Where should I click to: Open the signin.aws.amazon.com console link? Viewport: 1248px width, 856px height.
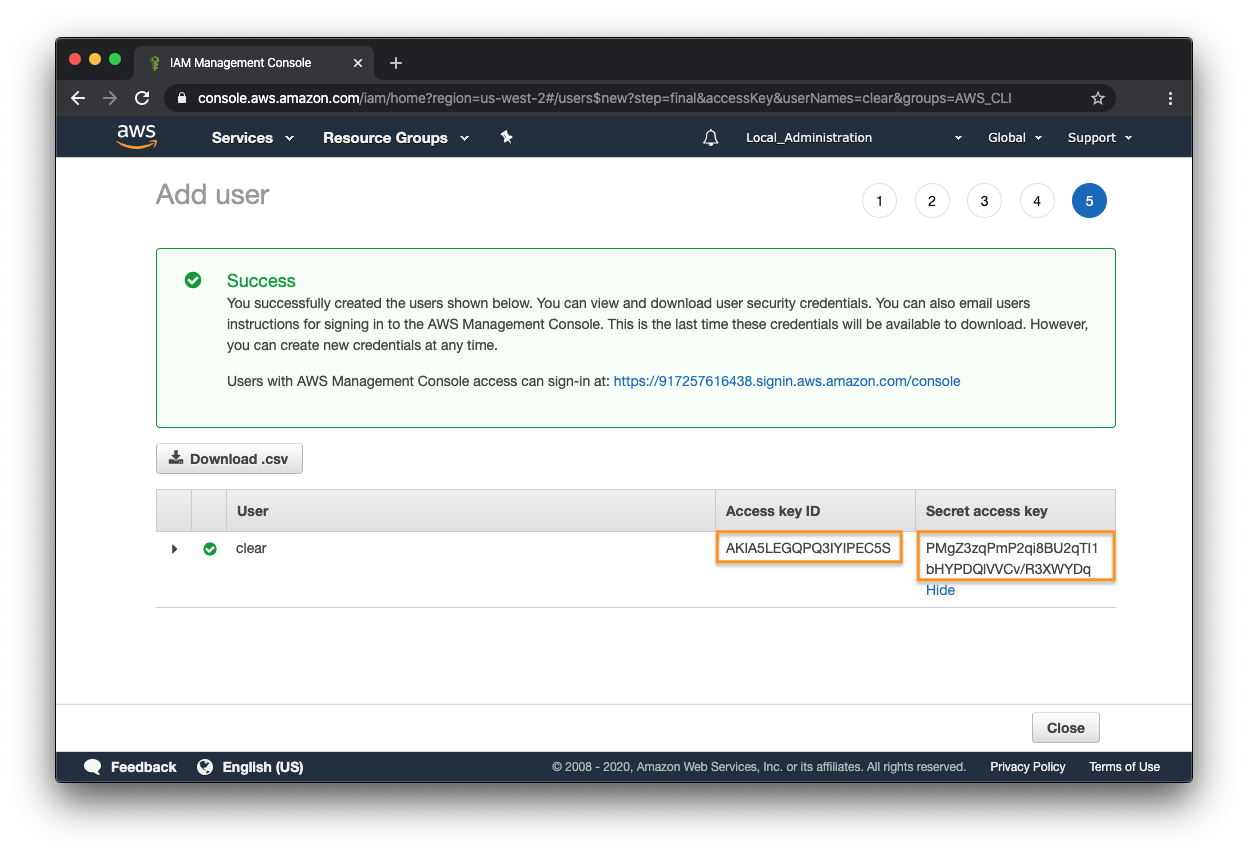pos(787,381)
